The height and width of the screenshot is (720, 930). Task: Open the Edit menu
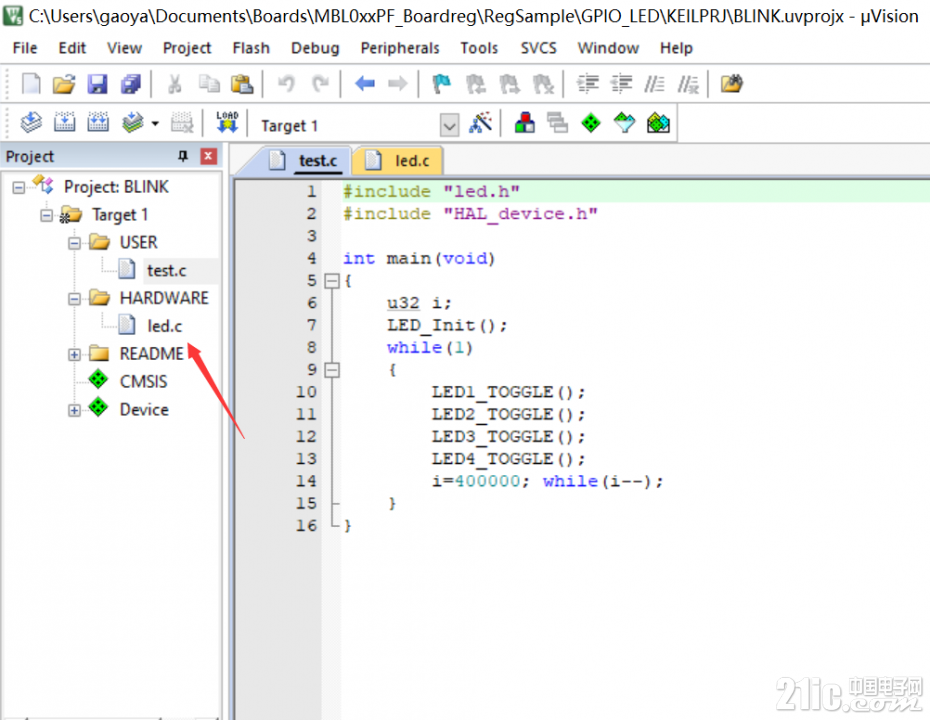coord(72,48)
